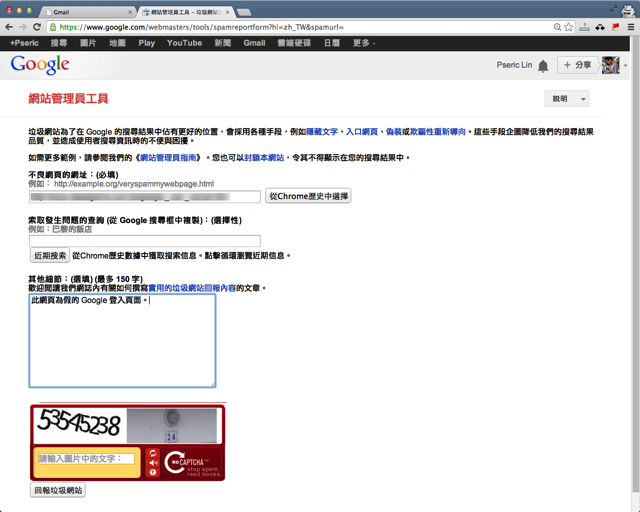Play the audio CAPTCHA challenge

(x=153, y=463)
